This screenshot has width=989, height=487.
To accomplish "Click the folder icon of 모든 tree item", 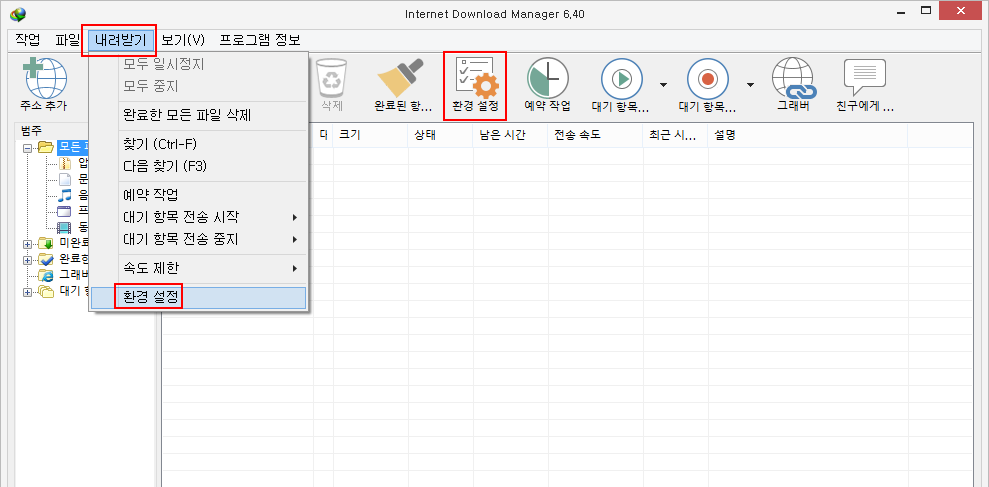I will (45, 147).
